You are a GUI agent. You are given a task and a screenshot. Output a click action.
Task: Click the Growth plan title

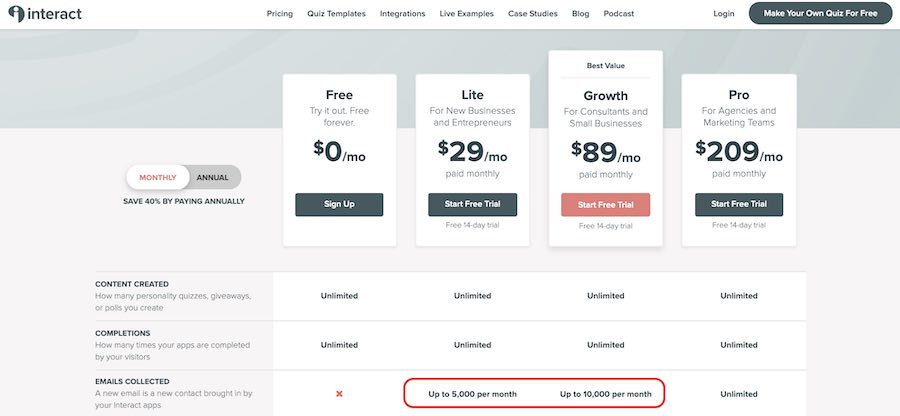pyautogui.click(x=606, y=96)
